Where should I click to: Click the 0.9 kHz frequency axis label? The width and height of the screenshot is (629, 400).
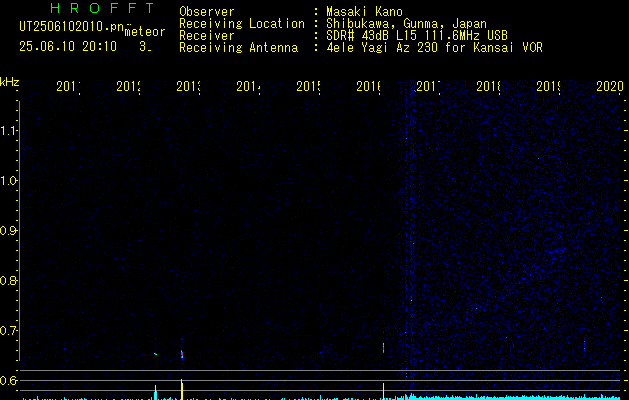9,230
